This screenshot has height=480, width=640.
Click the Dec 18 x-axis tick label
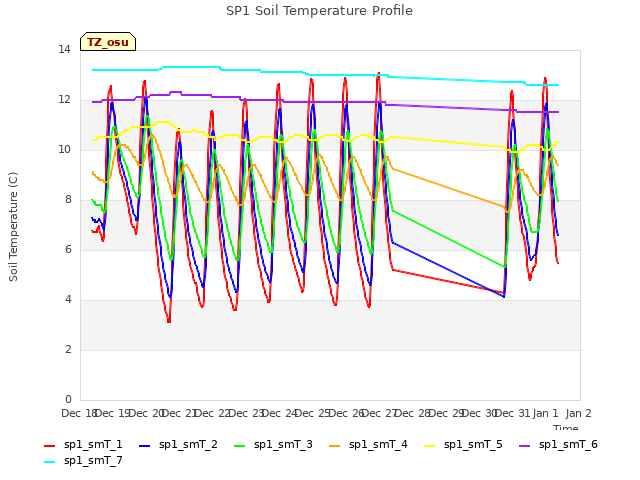pos(79,413)
